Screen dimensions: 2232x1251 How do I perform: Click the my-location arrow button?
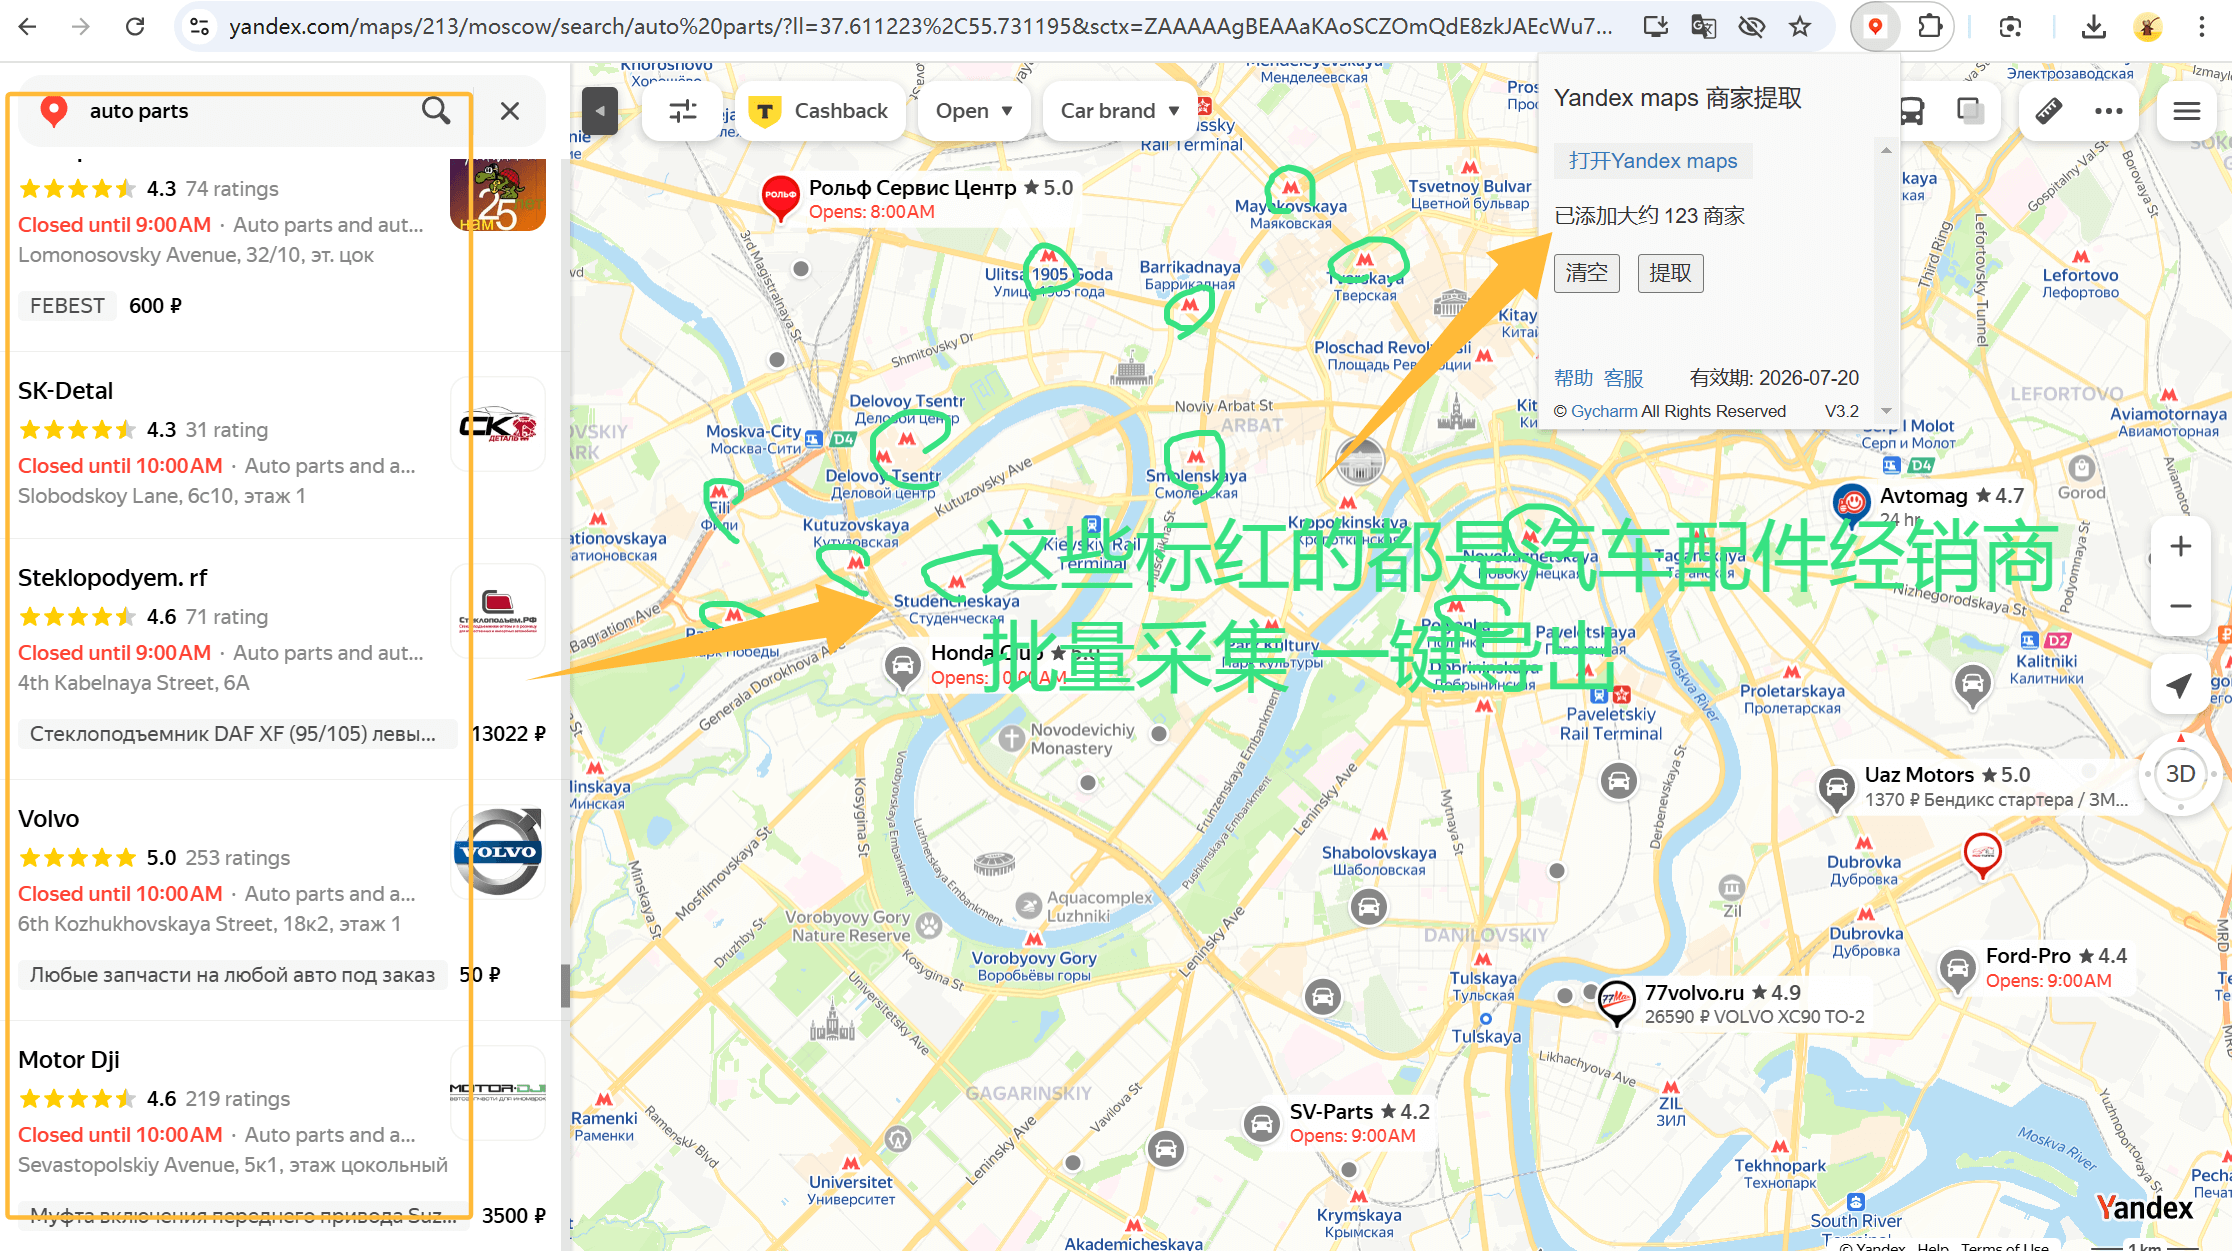[x=2181, y=685]
